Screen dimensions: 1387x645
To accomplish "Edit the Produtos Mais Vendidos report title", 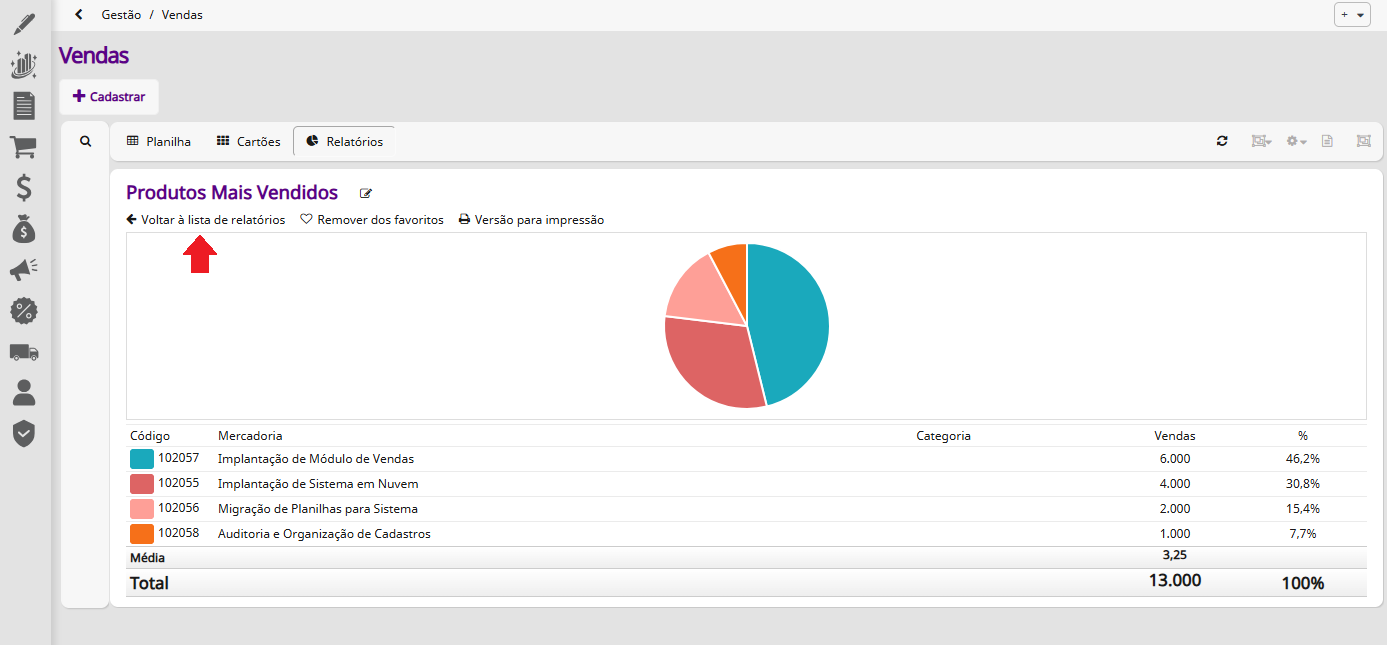I will pos(366,194).
